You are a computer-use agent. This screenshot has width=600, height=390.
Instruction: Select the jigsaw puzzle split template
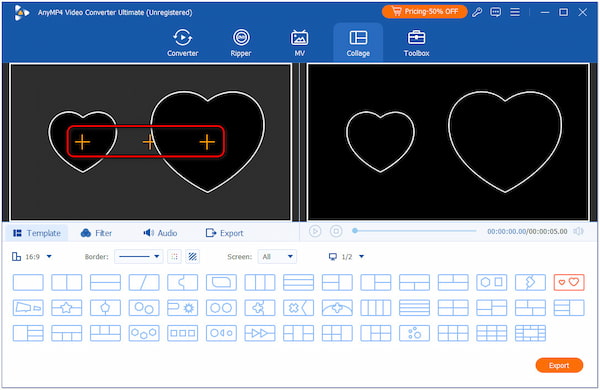[x=183, y=282]
